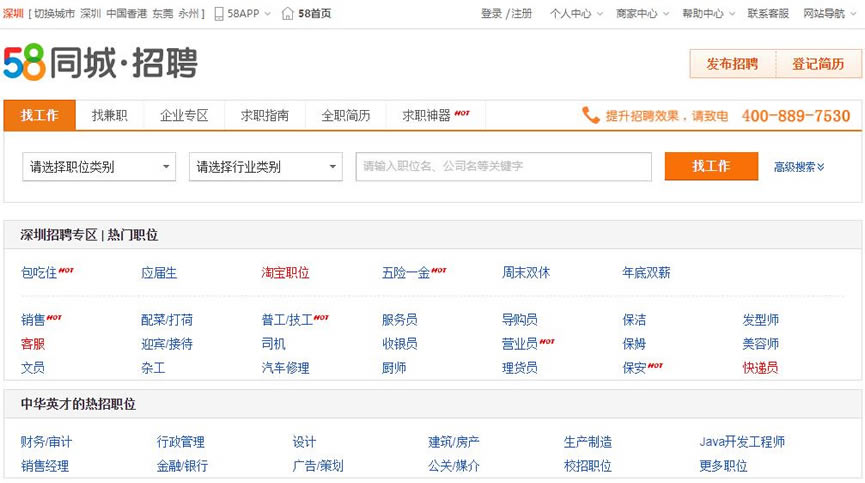Screen dimensions: 865x483
Task: Open the 全职简历 tab
Action: (x=346, y=115)
